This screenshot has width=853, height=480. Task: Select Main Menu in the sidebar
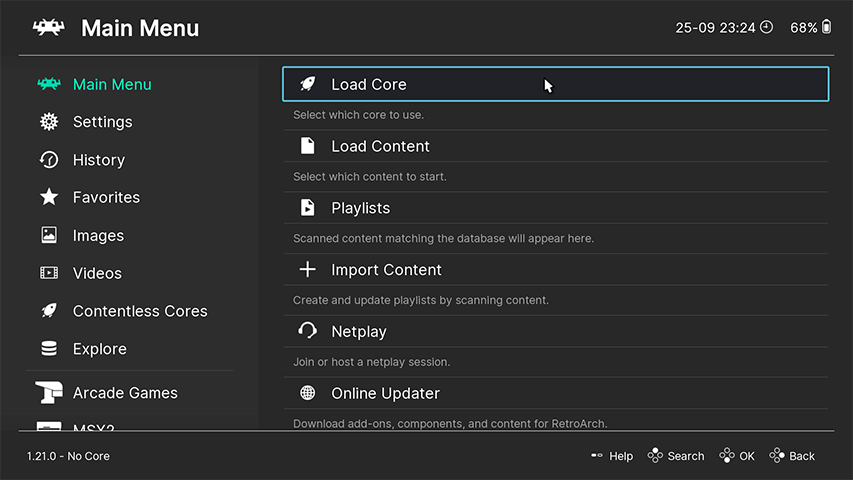pyautogui.click(x=112, y=85)
